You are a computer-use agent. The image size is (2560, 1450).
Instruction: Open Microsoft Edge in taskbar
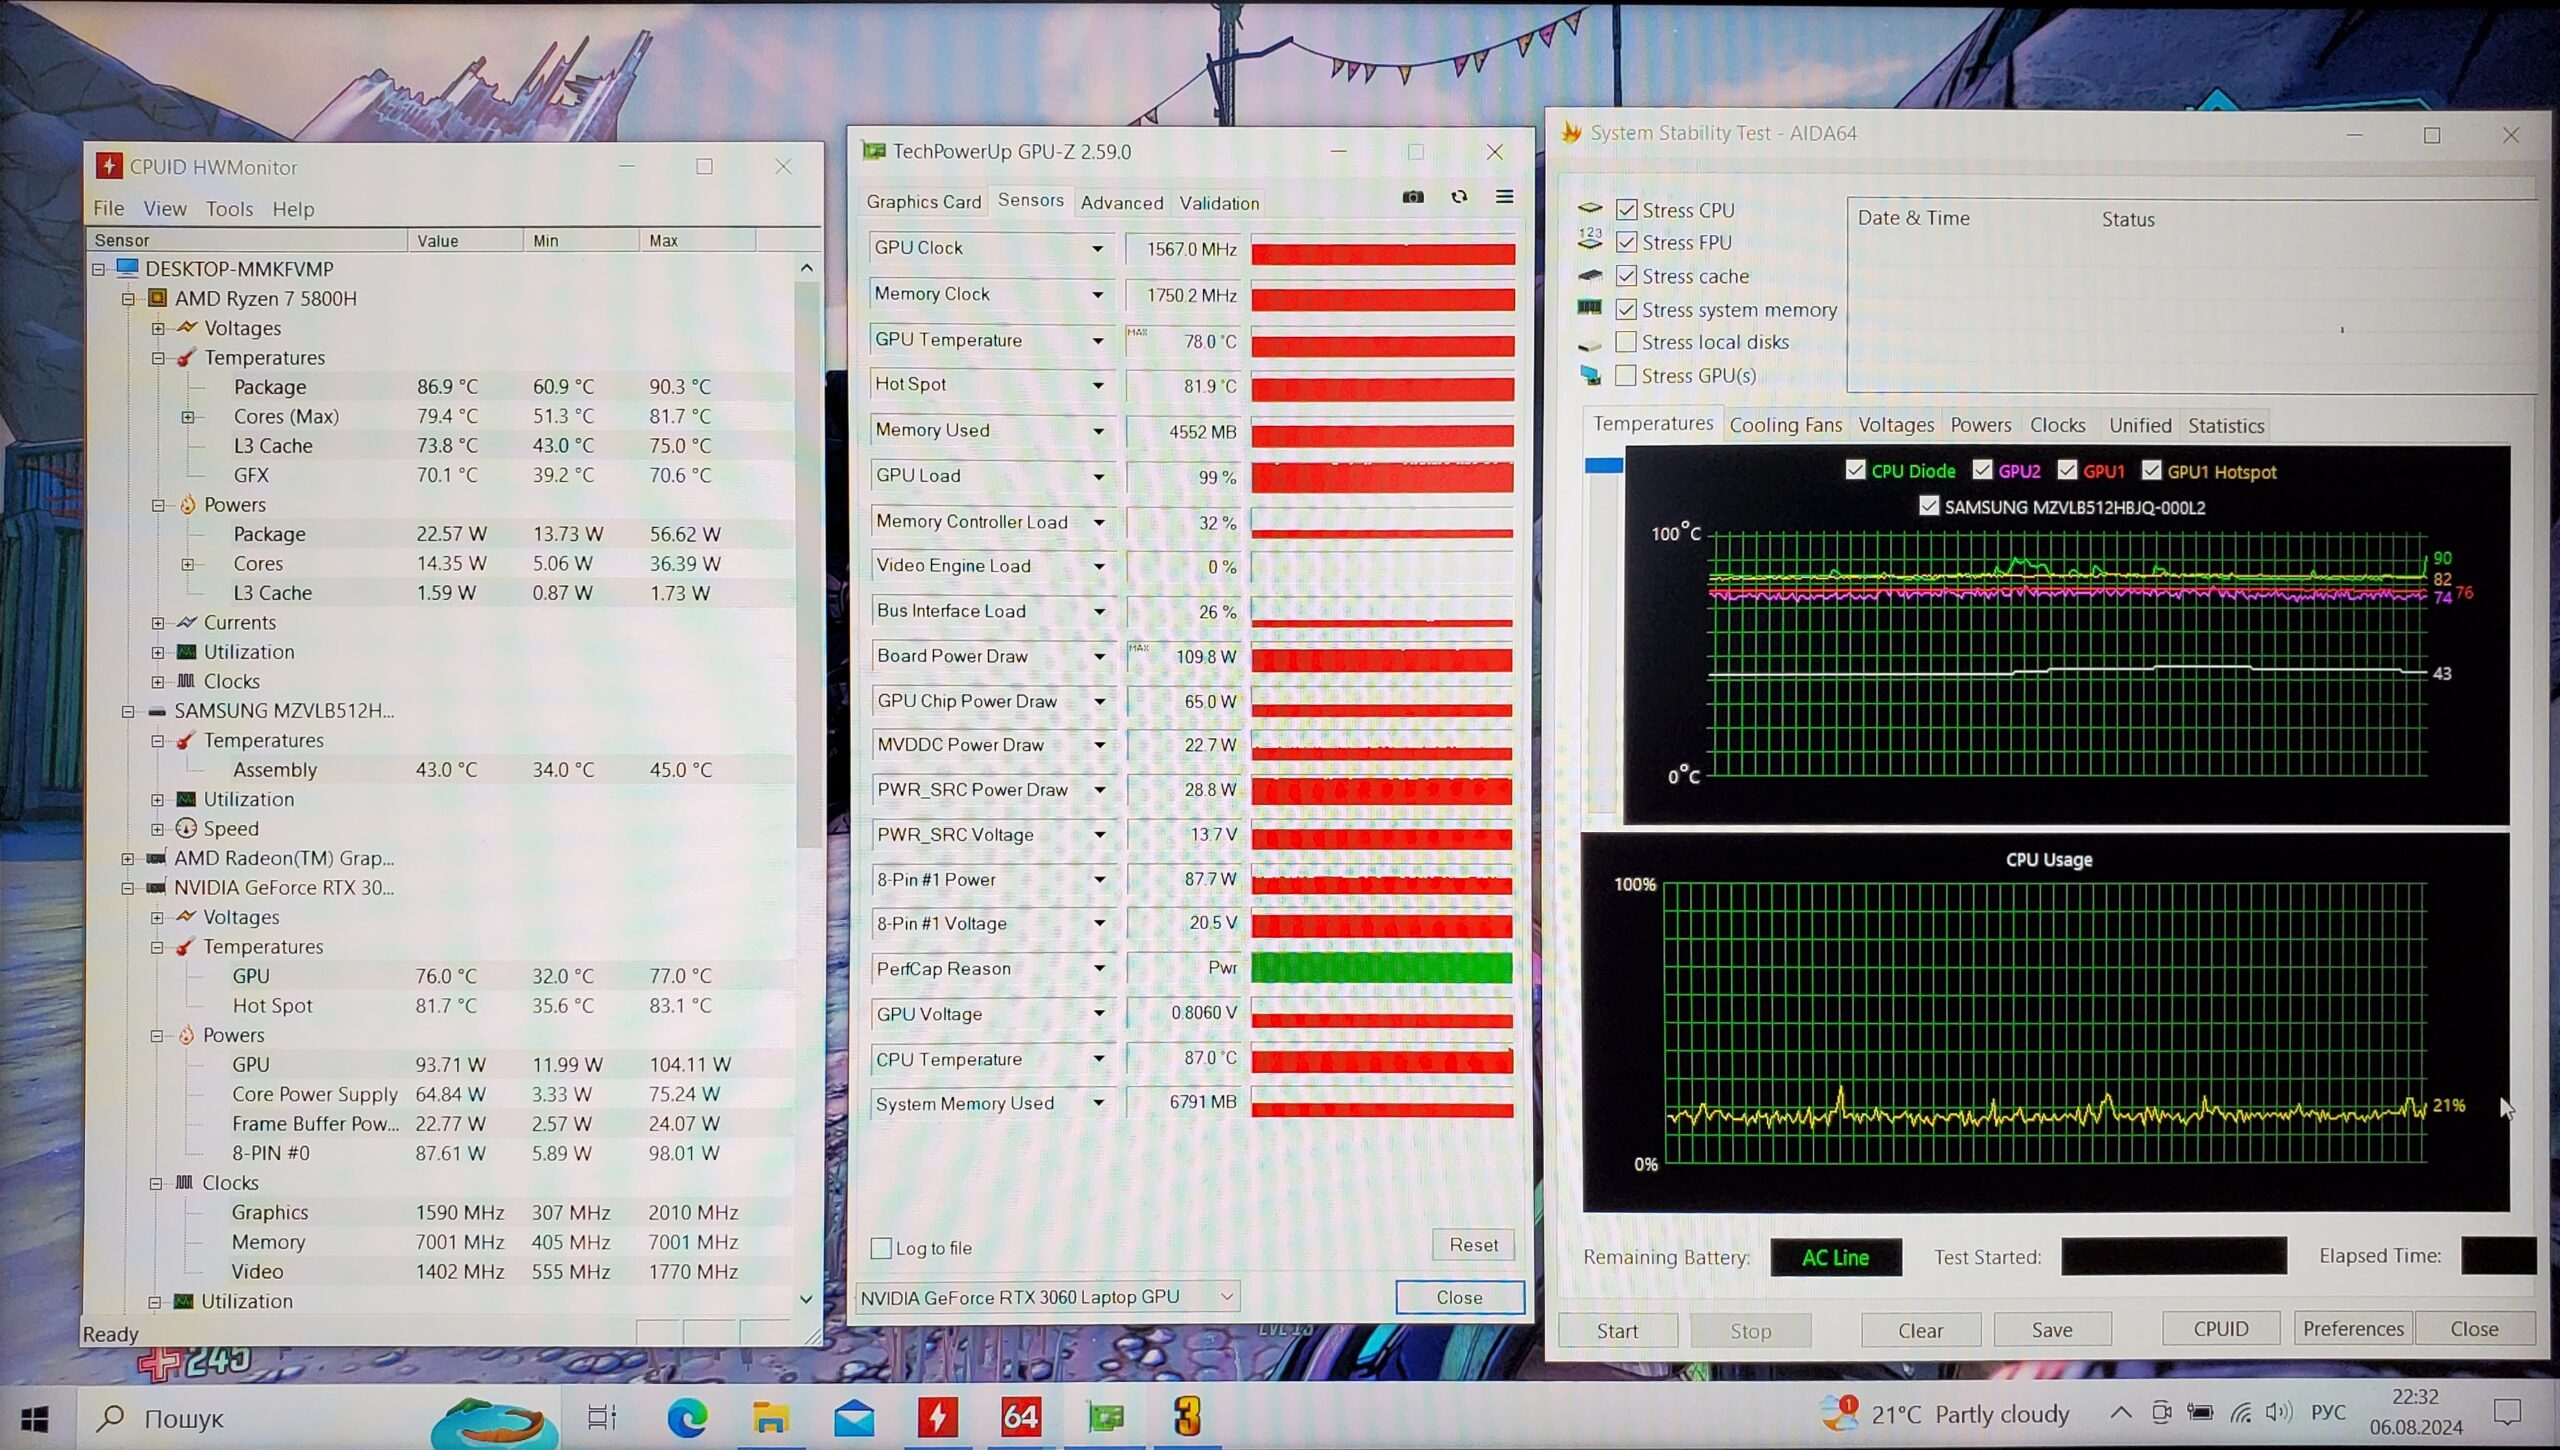pos(687,1417)
